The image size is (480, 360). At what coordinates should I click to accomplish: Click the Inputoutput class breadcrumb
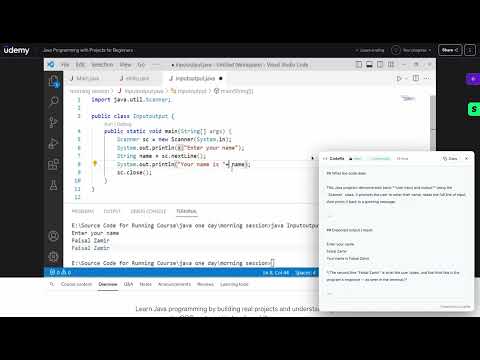(x=189, y=91)
